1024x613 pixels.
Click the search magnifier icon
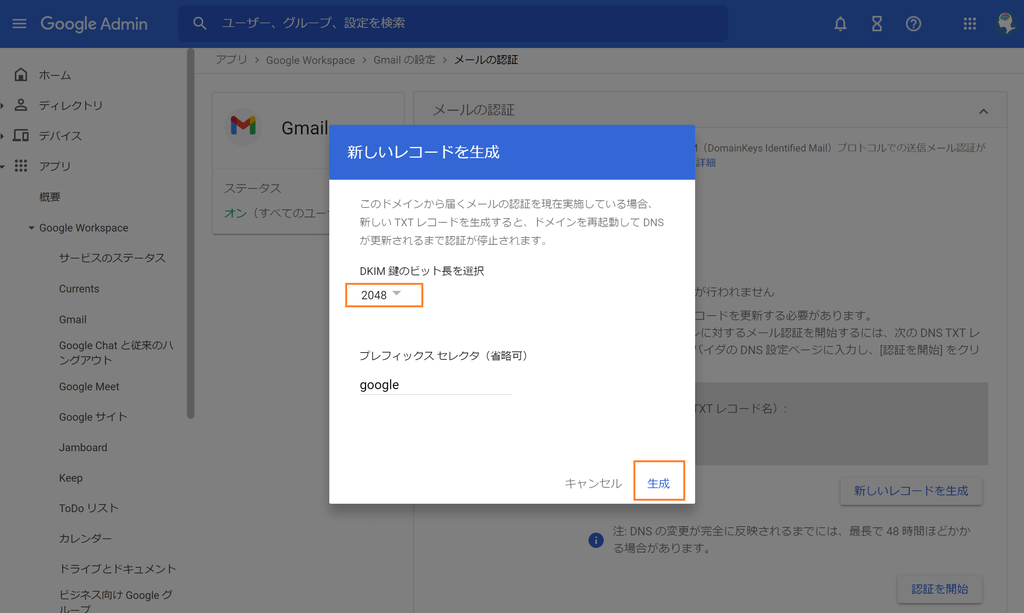click(200, 24)
